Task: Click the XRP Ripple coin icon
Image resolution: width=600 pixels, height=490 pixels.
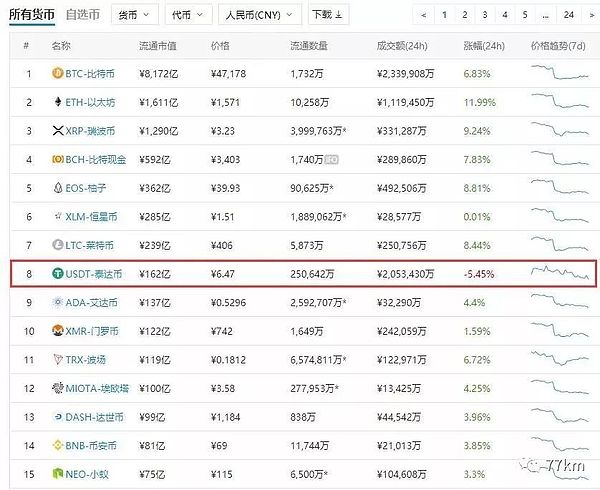Action: pos(57,131)
